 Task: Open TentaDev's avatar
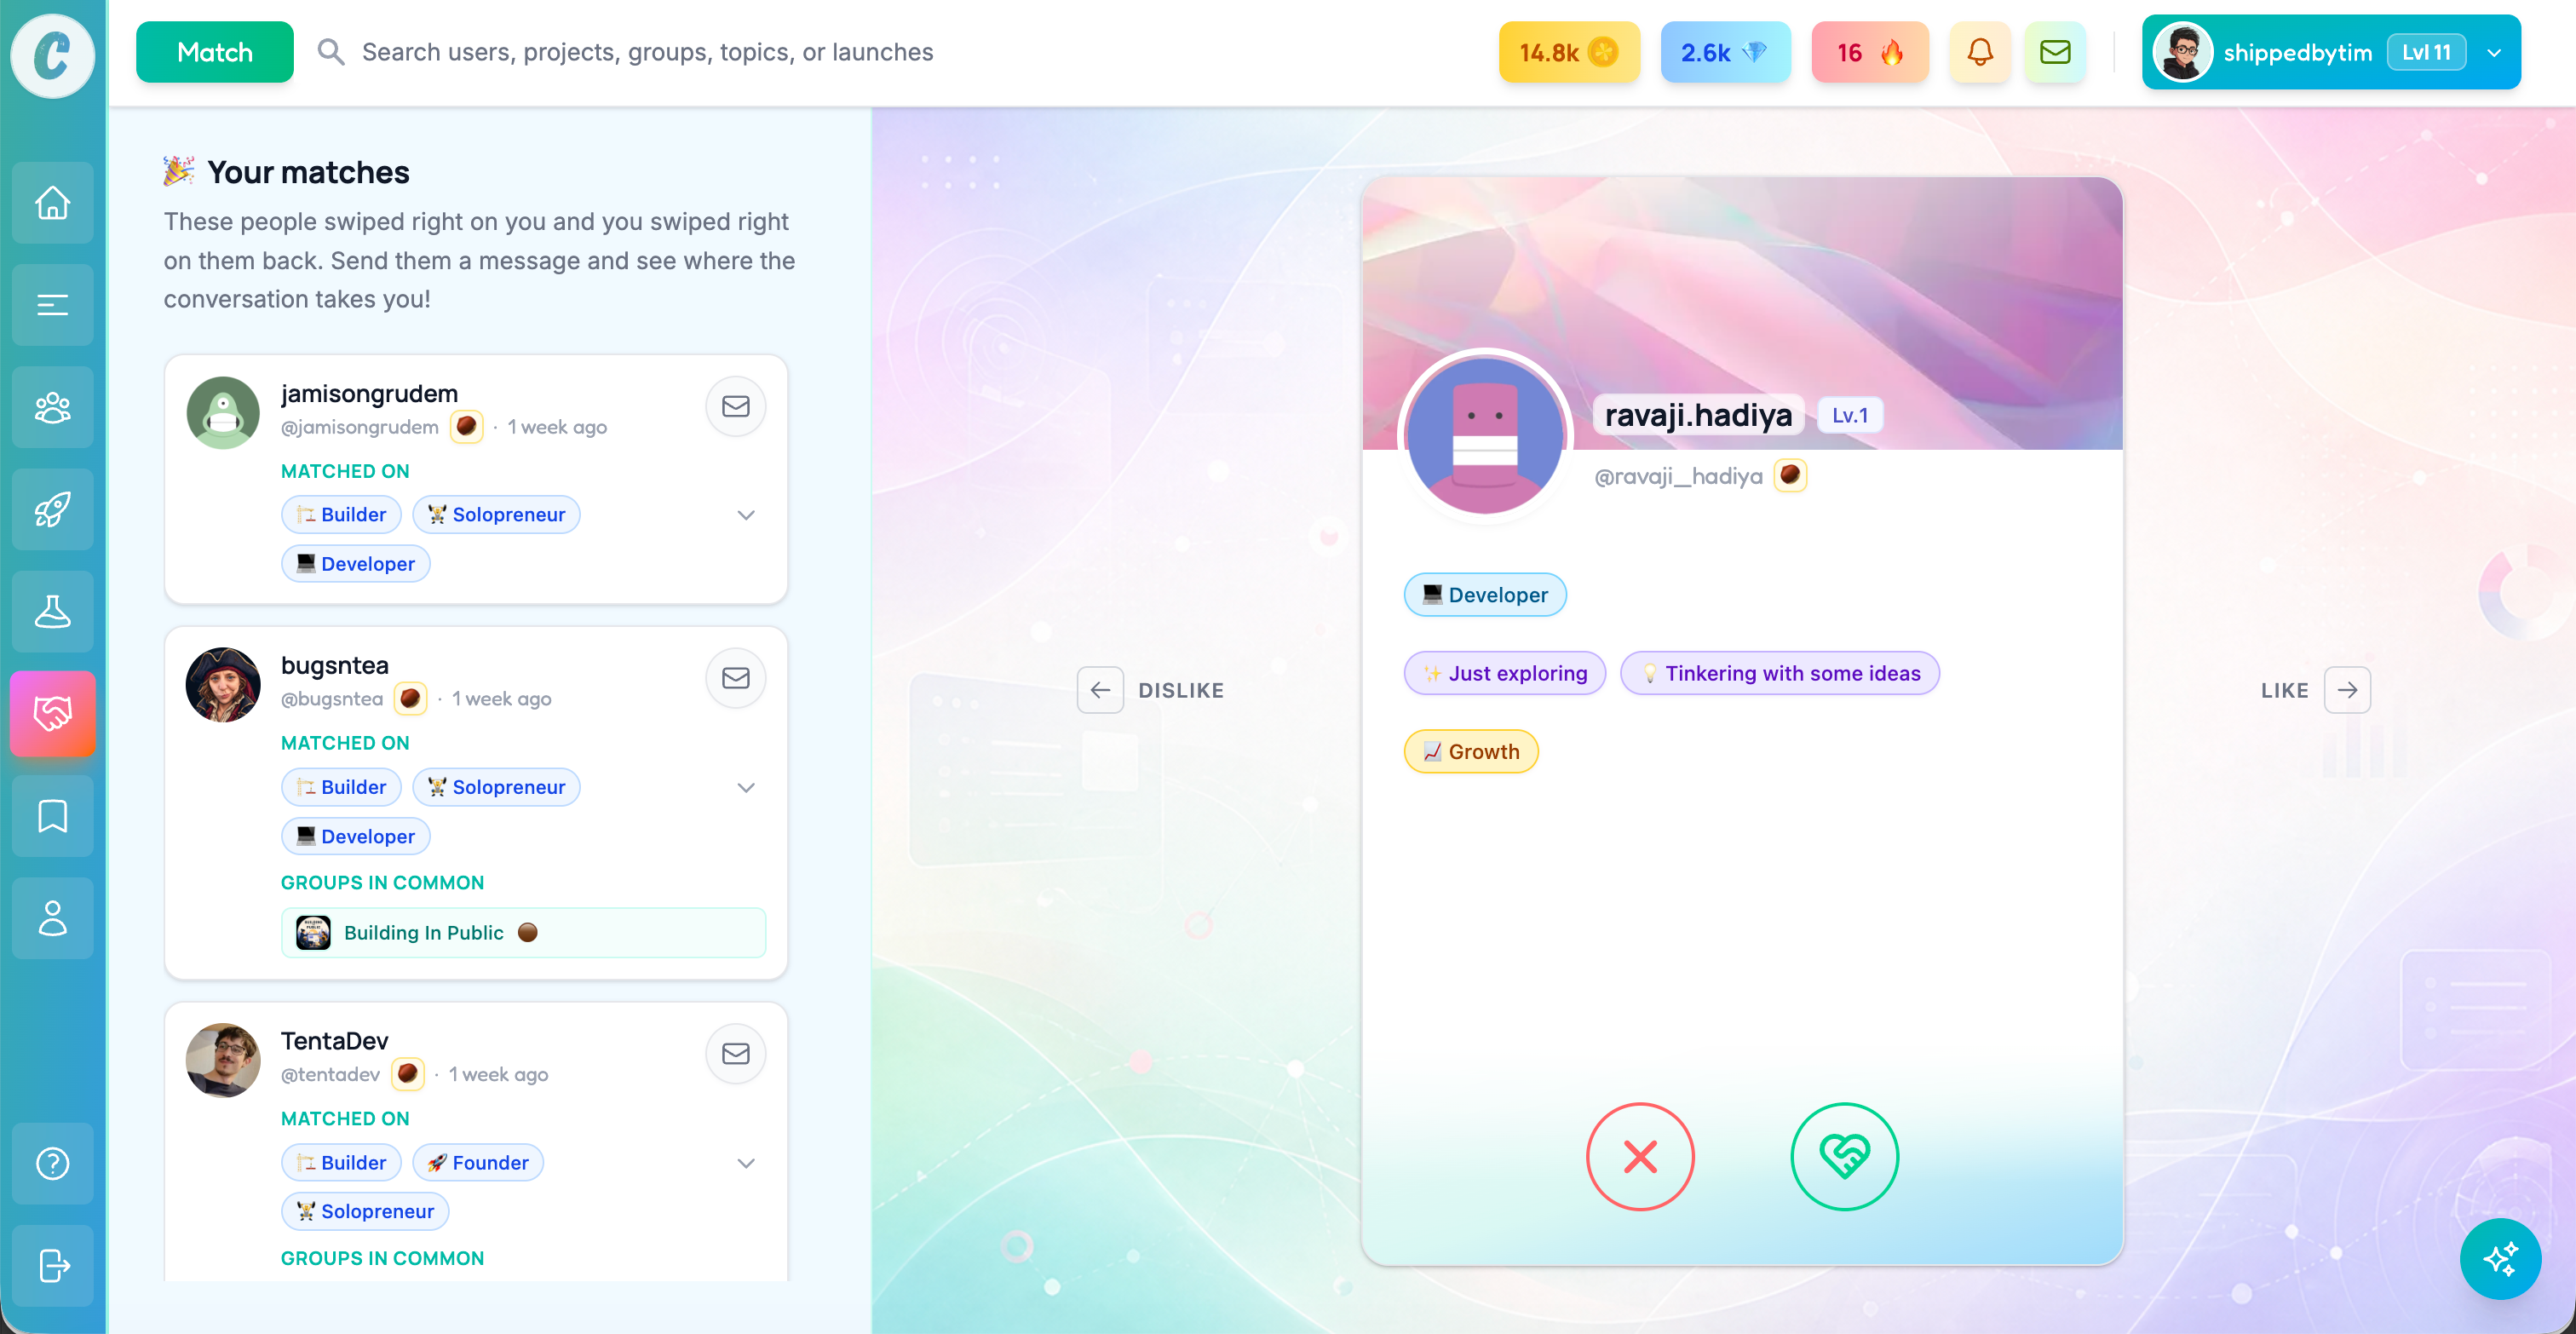[223, 1060]
